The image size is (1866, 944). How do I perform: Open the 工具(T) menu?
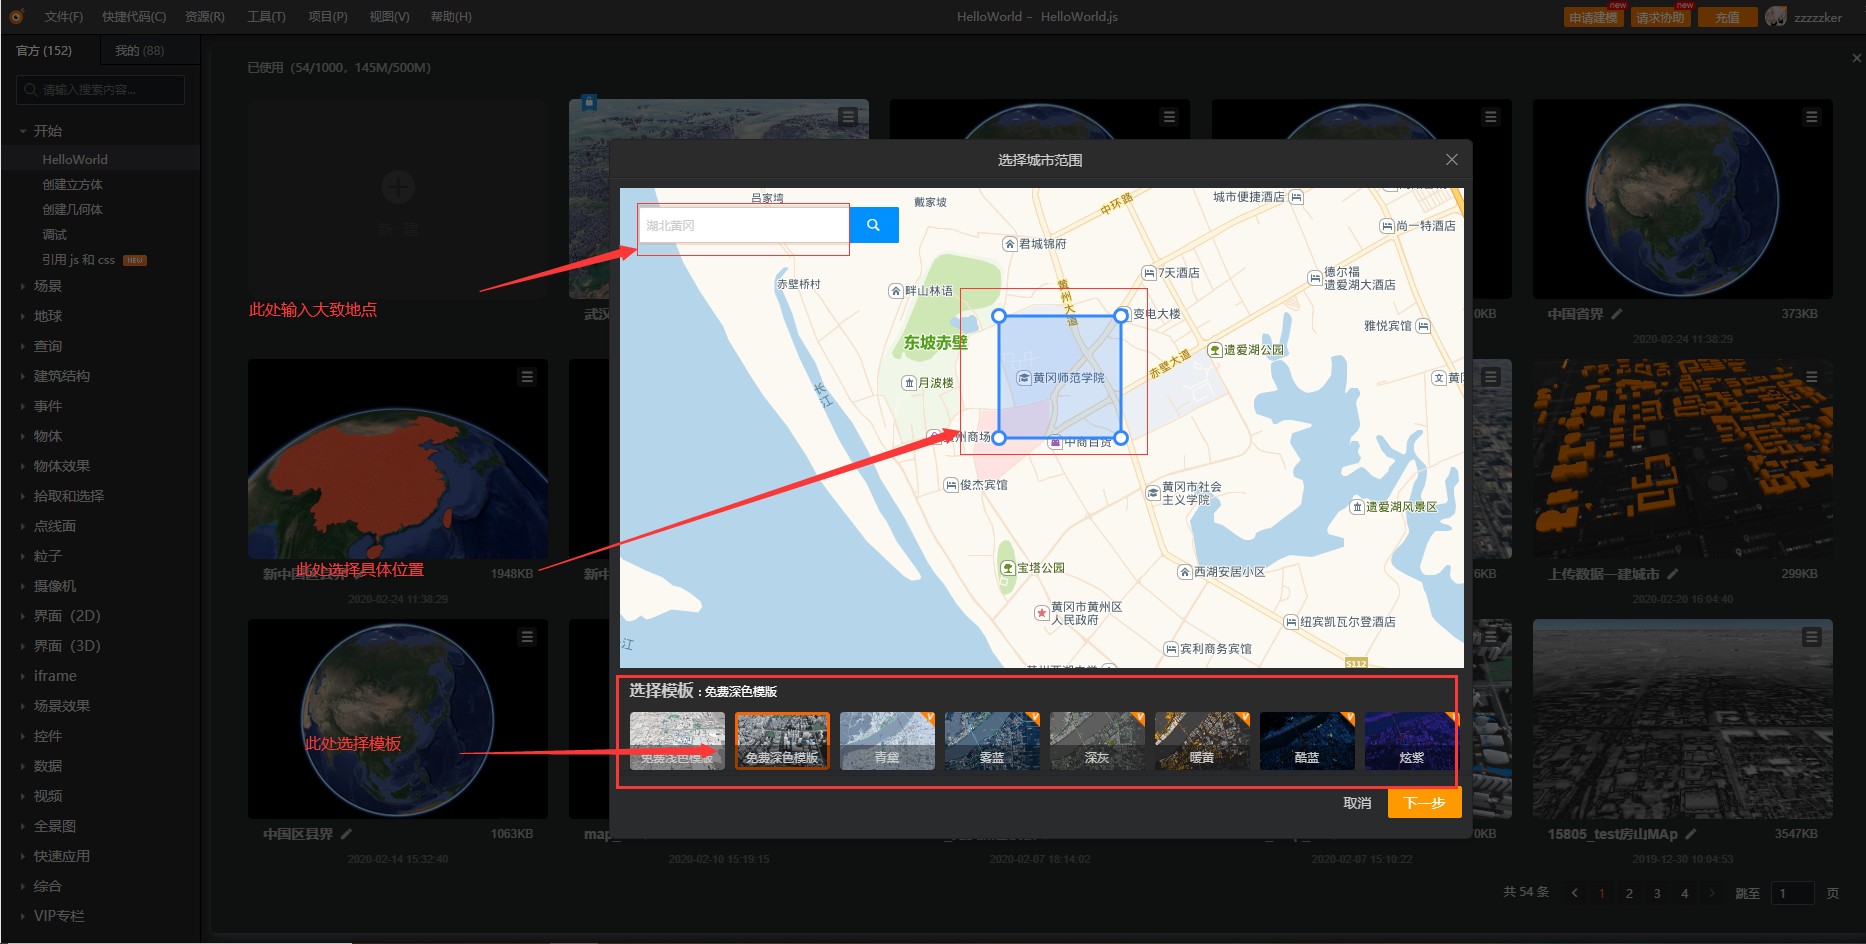click(266, 17)
